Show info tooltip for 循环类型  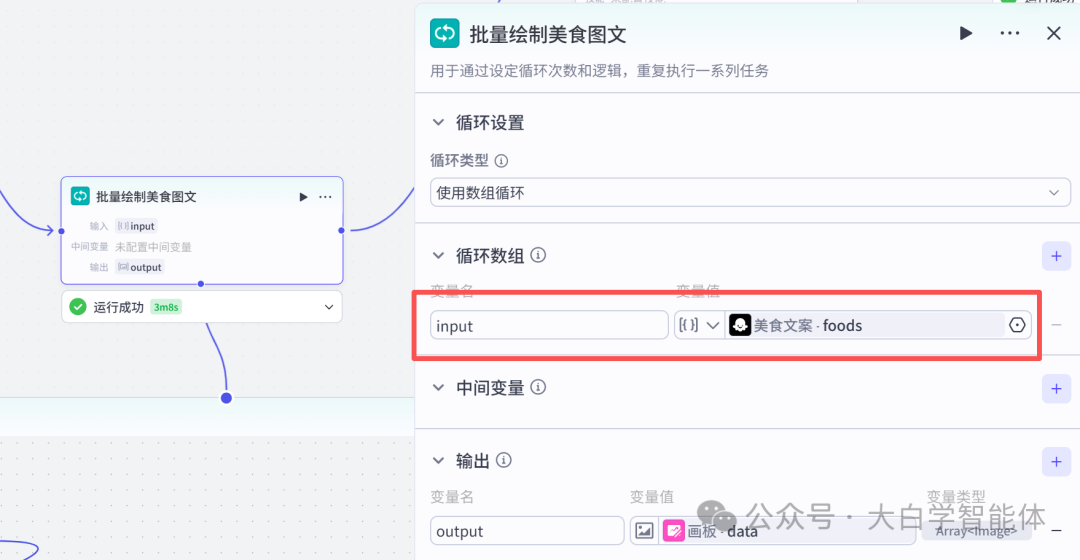coord(501,160)
